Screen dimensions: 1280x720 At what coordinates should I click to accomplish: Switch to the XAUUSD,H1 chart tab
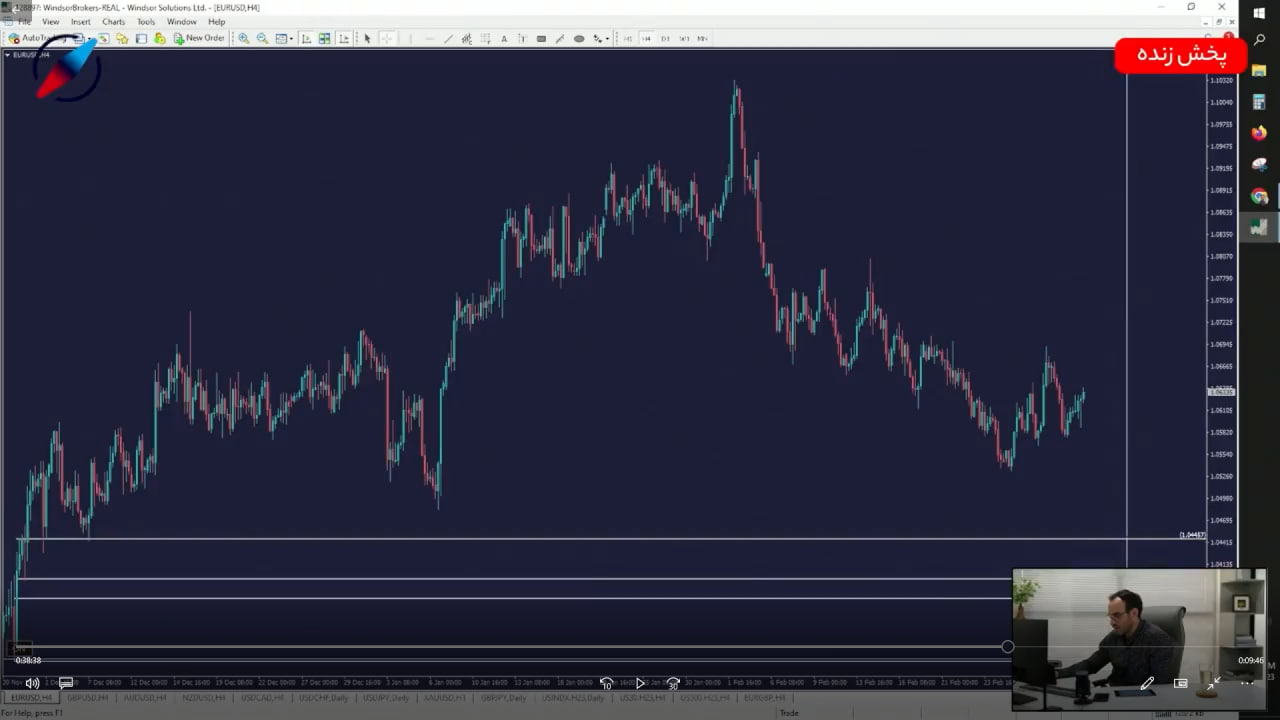(x=445, y=698)
